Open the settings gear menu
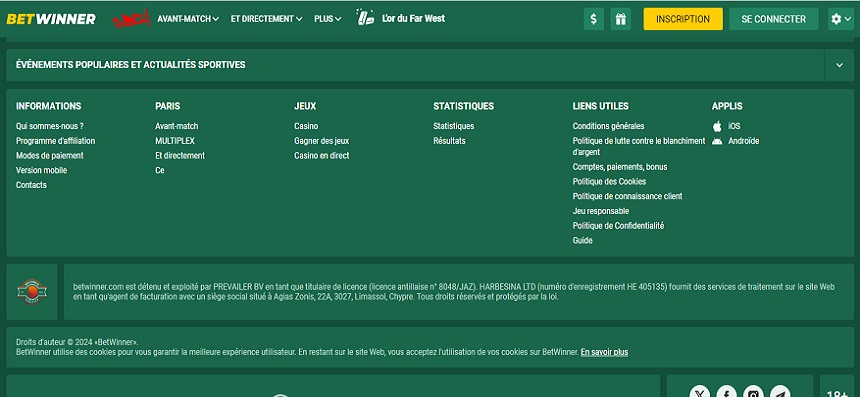This screenshot has width=860, height=397. pyautogui.click(x=841, y=19)
